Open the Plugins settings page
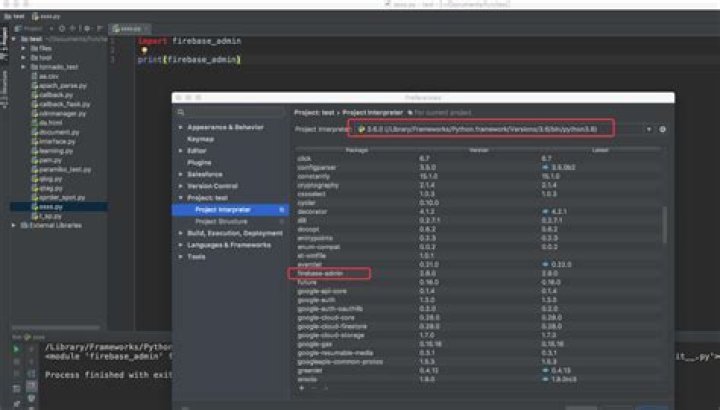720x410 pixels. coord(199,163)
